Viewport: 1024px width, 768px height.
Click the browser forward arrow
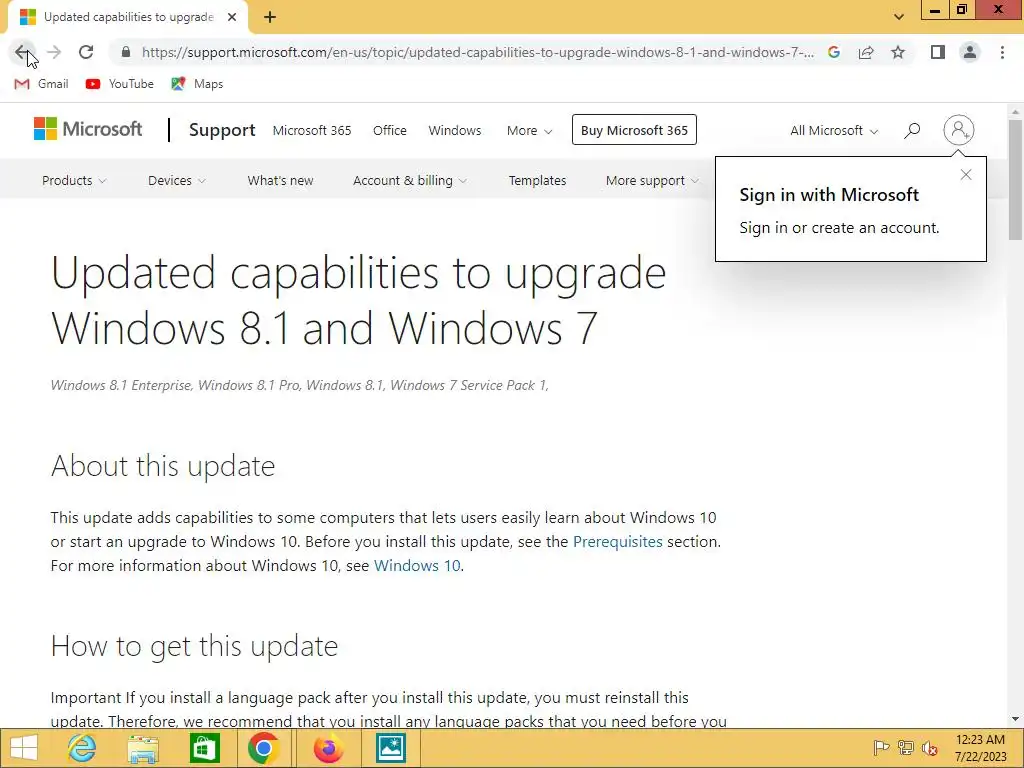click(54, 52)
